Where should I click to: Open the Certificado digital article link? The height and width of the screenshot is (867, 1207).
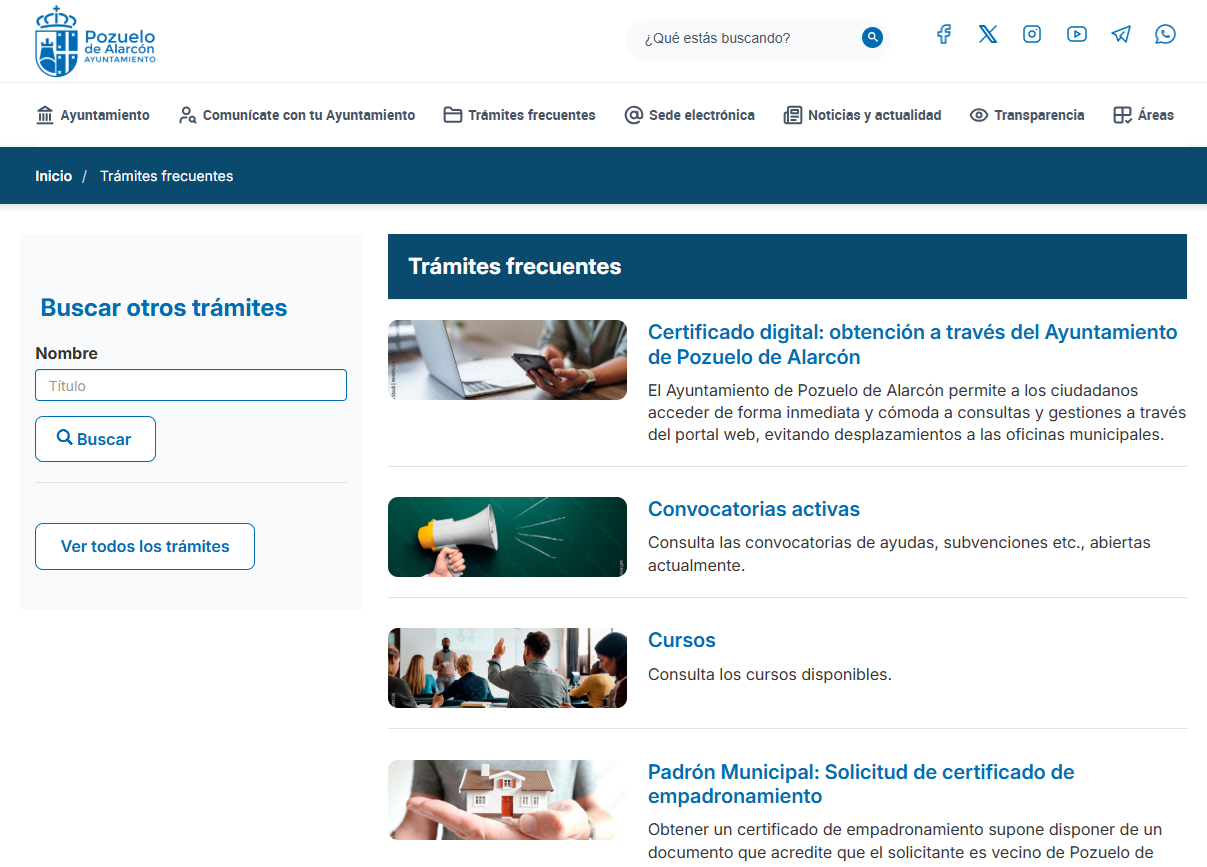913,344
